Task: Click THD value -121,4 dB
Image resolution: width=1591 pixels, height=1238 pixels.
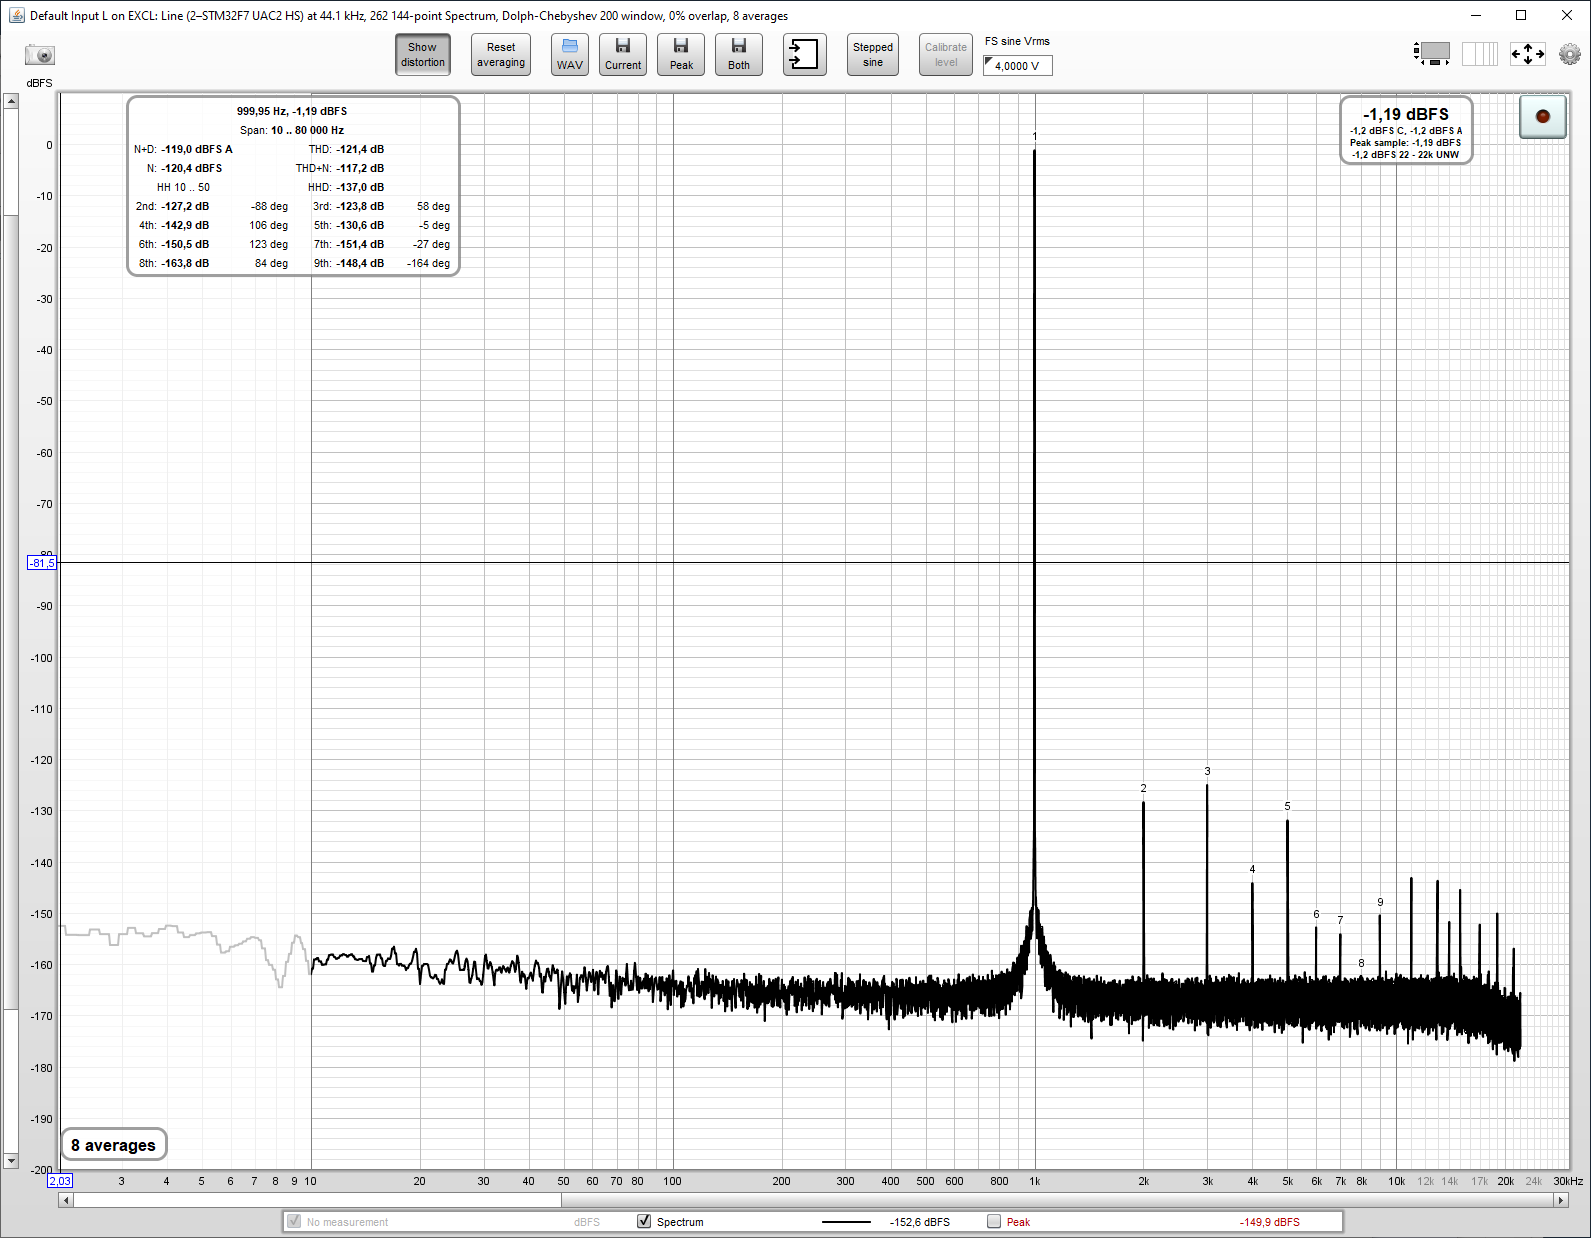Action: [360, 149]
